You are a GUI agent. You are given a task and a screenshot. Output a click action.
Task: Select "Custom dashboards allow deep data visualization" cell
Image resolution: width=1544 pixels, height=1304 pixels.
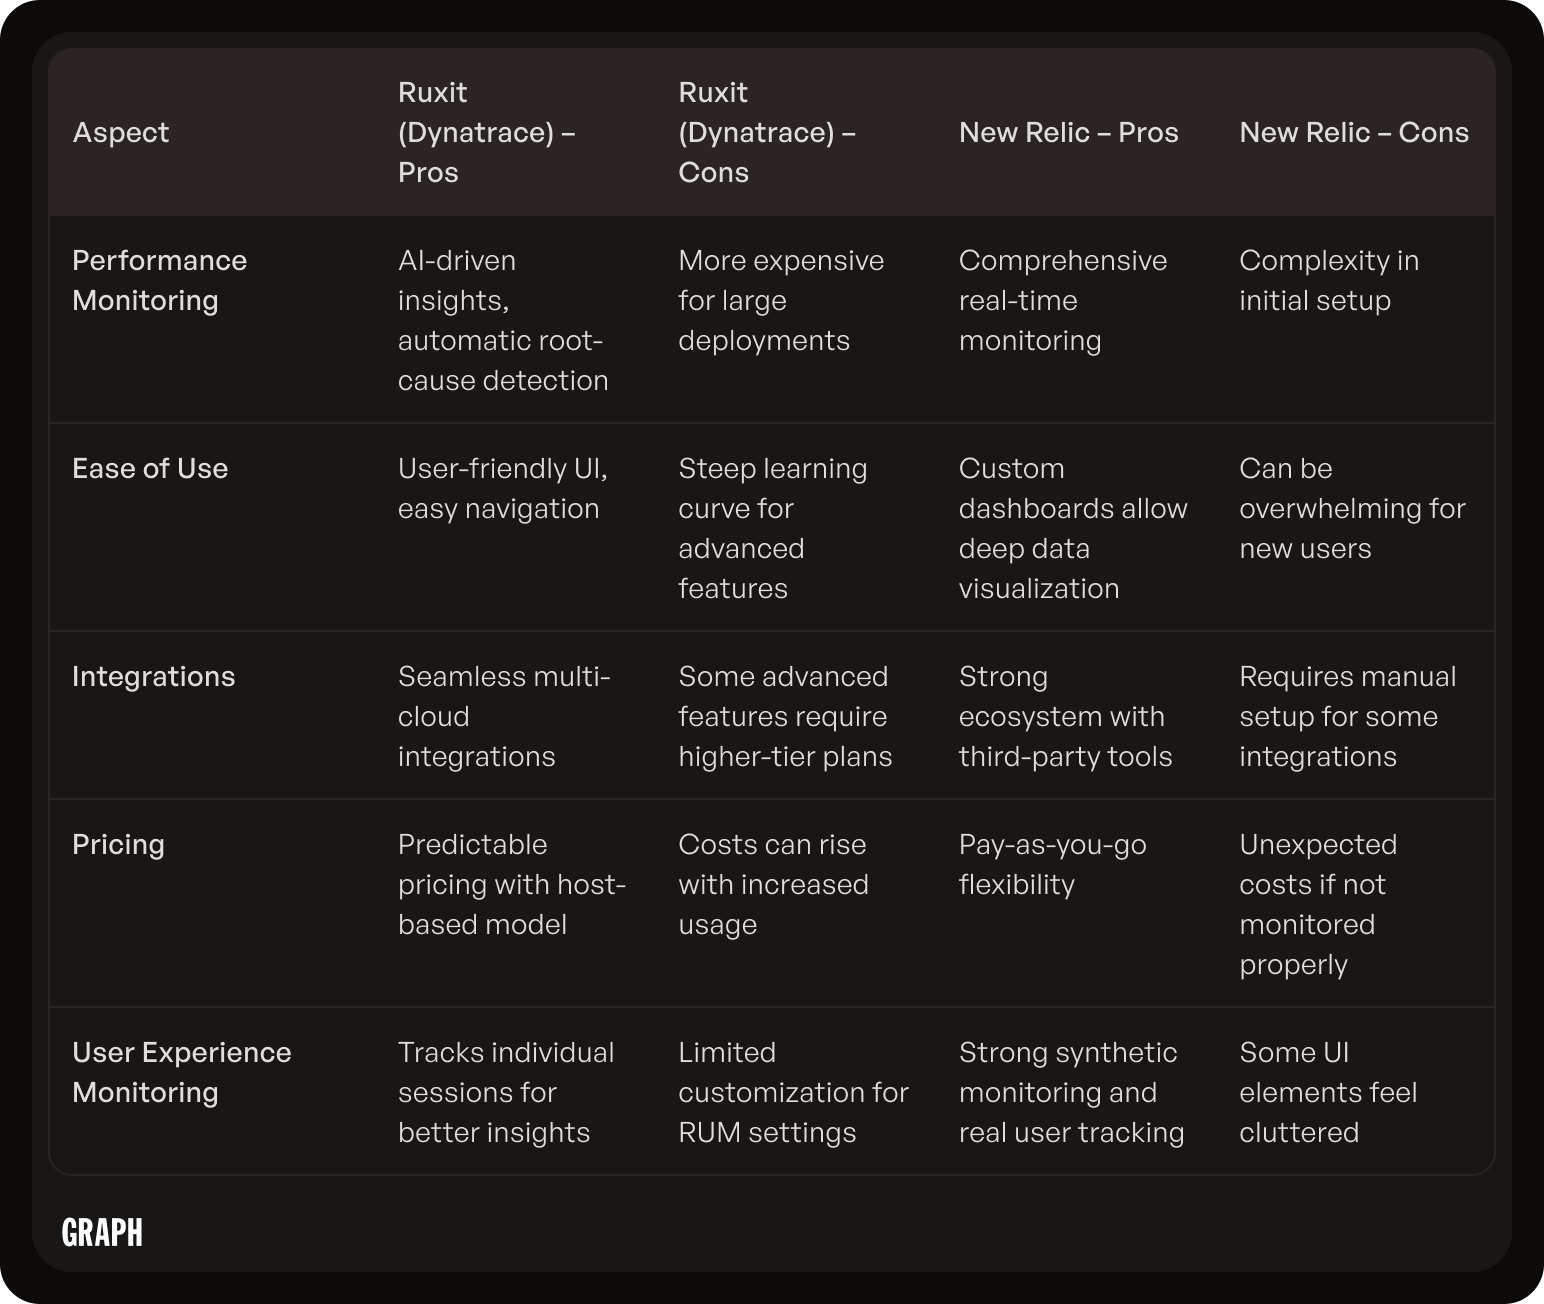pyautogui.click(x=1073, y=528)
